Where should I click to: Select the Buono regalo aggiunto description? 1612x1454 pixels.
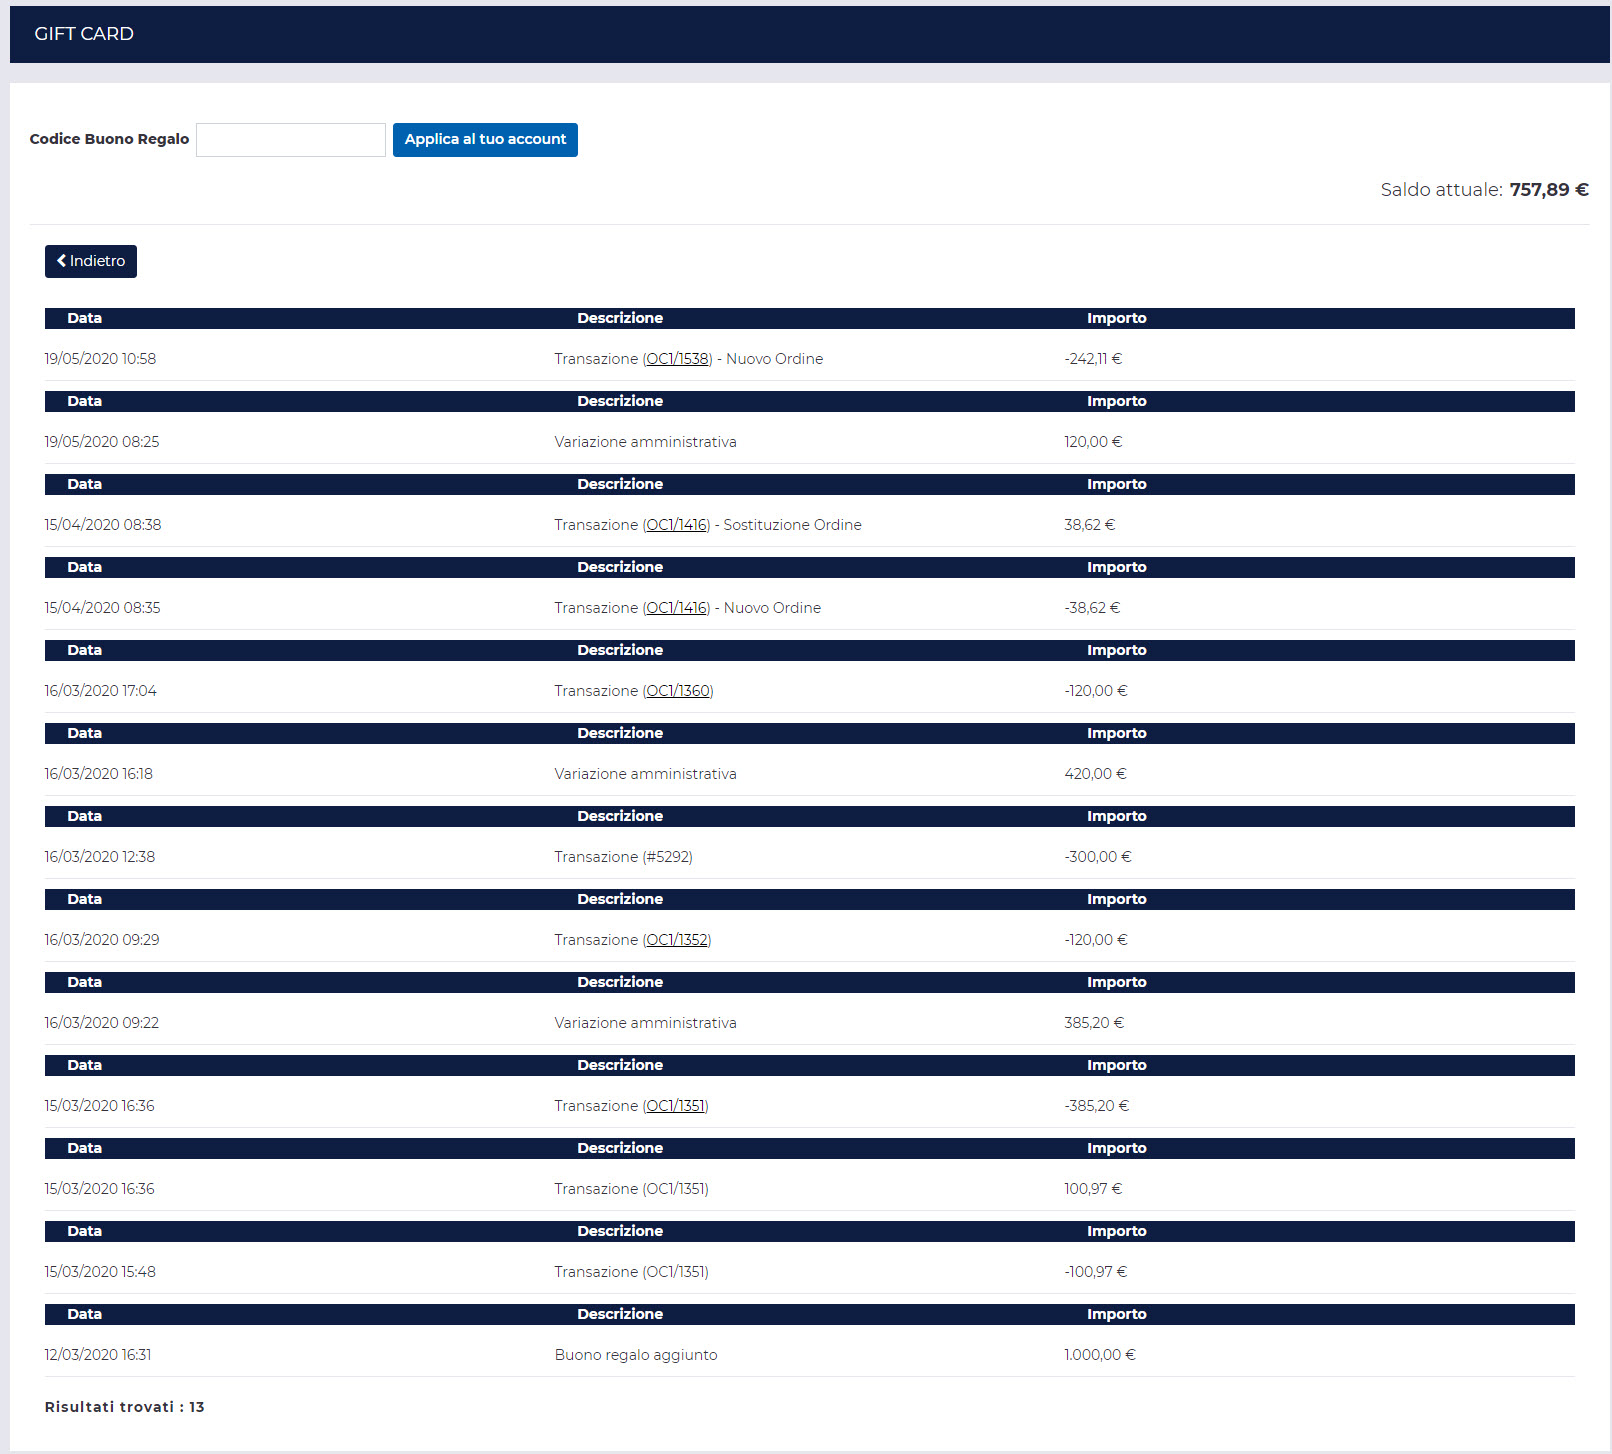[x=636, y=1355]
